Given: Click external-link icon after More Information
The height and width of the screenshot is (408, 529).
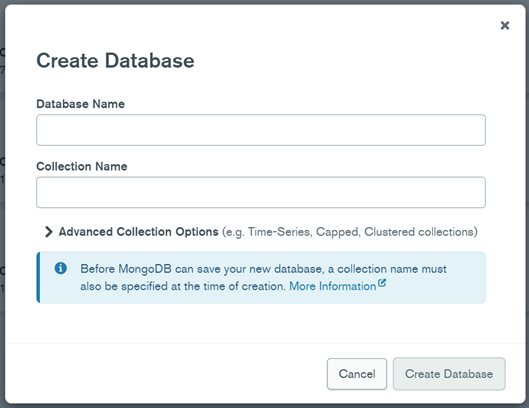Looking at the screenshot, I should click(x=382, y=283).
